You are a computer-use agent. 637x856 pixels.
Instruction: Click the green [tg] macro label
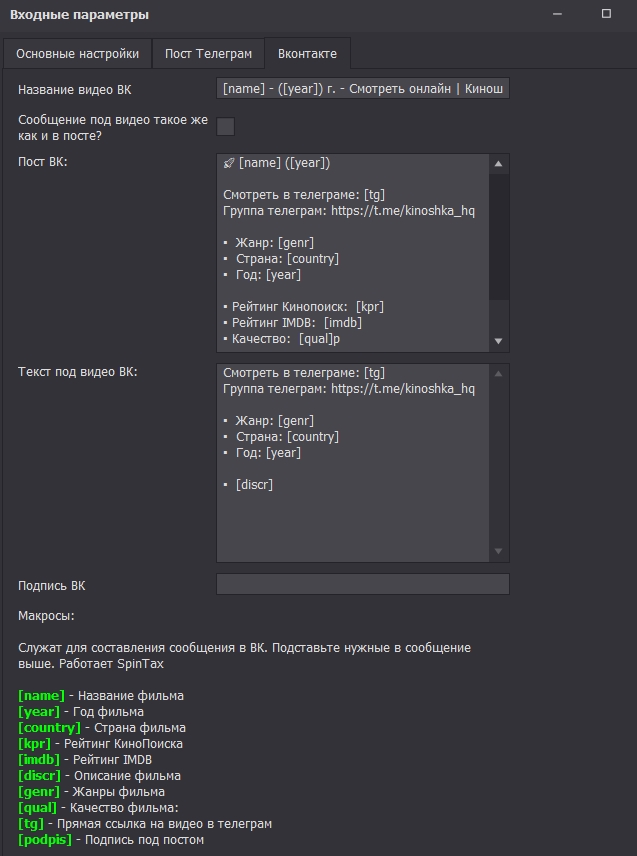[32, 824]
